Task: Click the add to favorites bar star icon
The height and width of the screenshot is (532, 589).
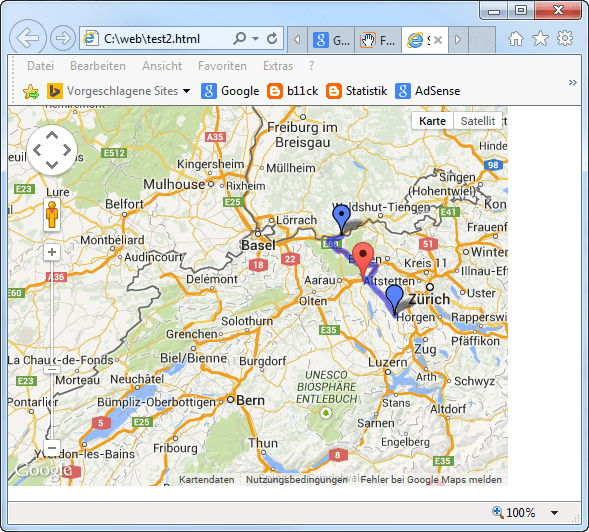Action: 31,91
